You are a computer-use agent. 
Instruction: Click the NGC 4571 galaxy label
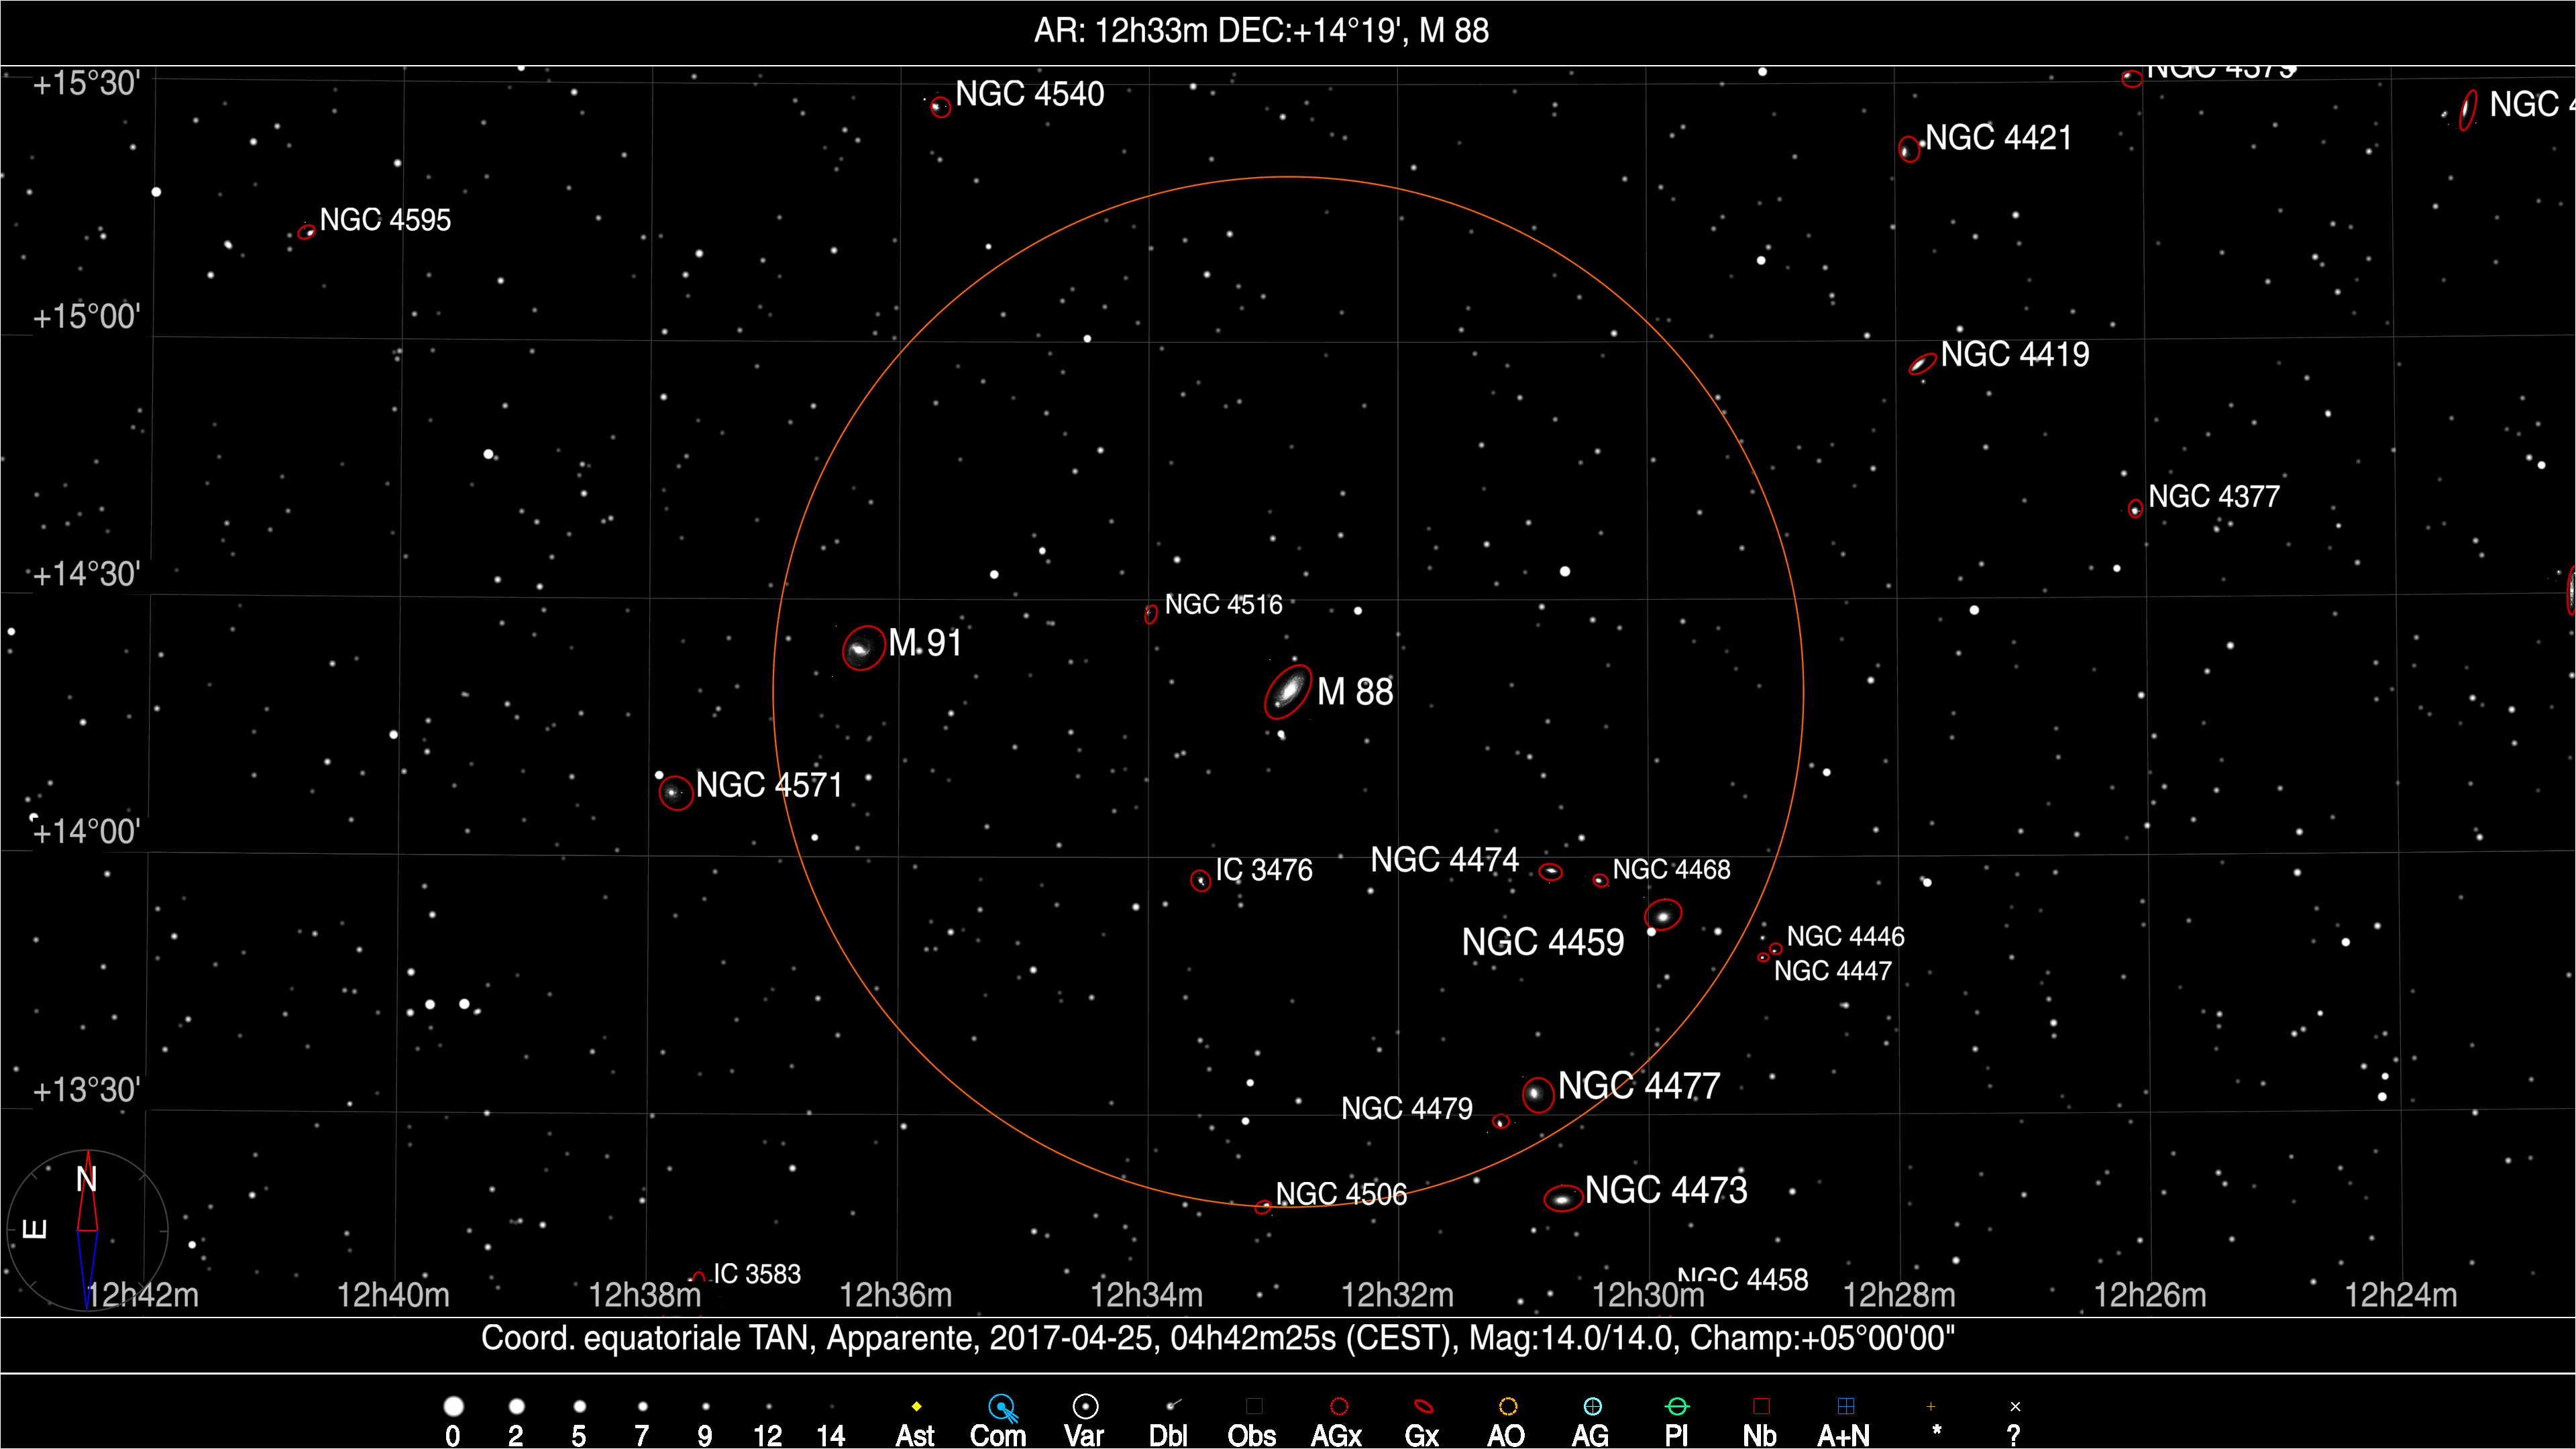(769, 785)
